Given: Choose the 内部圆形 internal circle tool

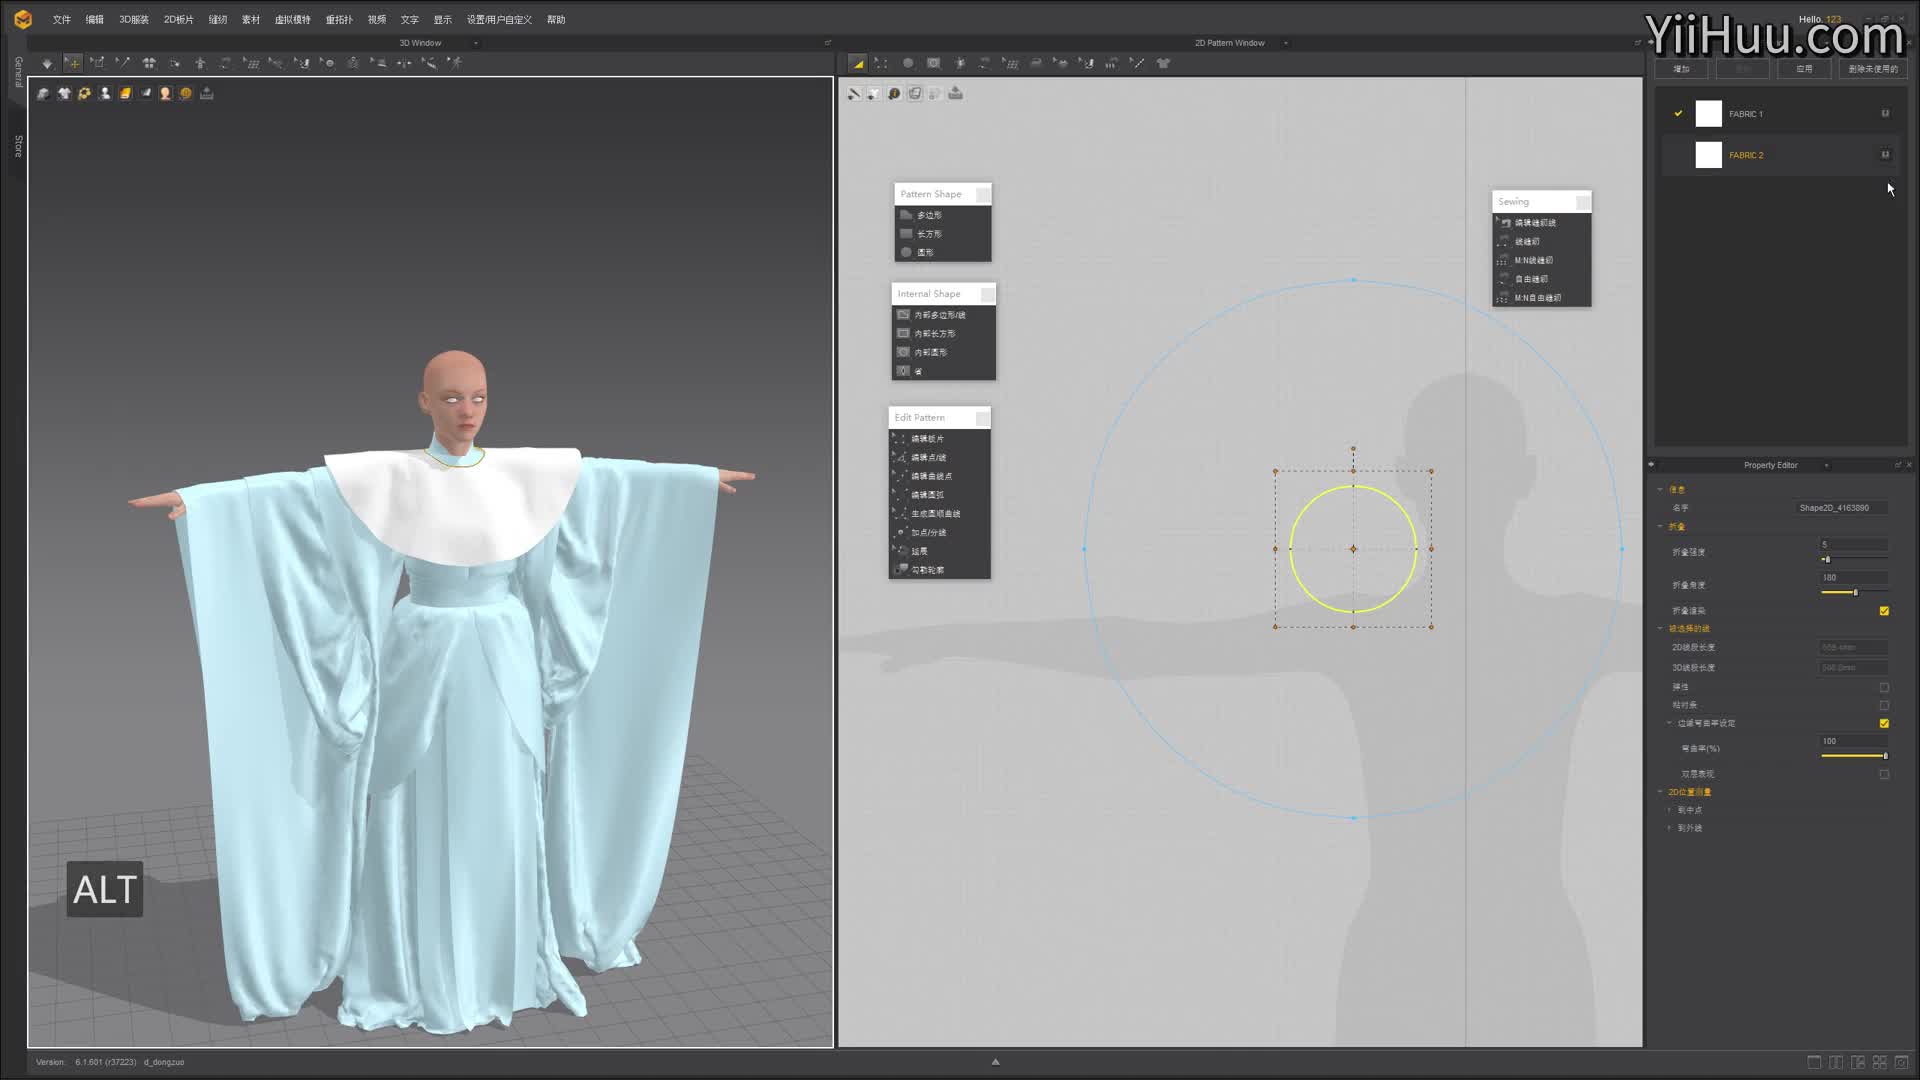Looking at the screenshot, I should pyautogui.click(x=930, y=353).
